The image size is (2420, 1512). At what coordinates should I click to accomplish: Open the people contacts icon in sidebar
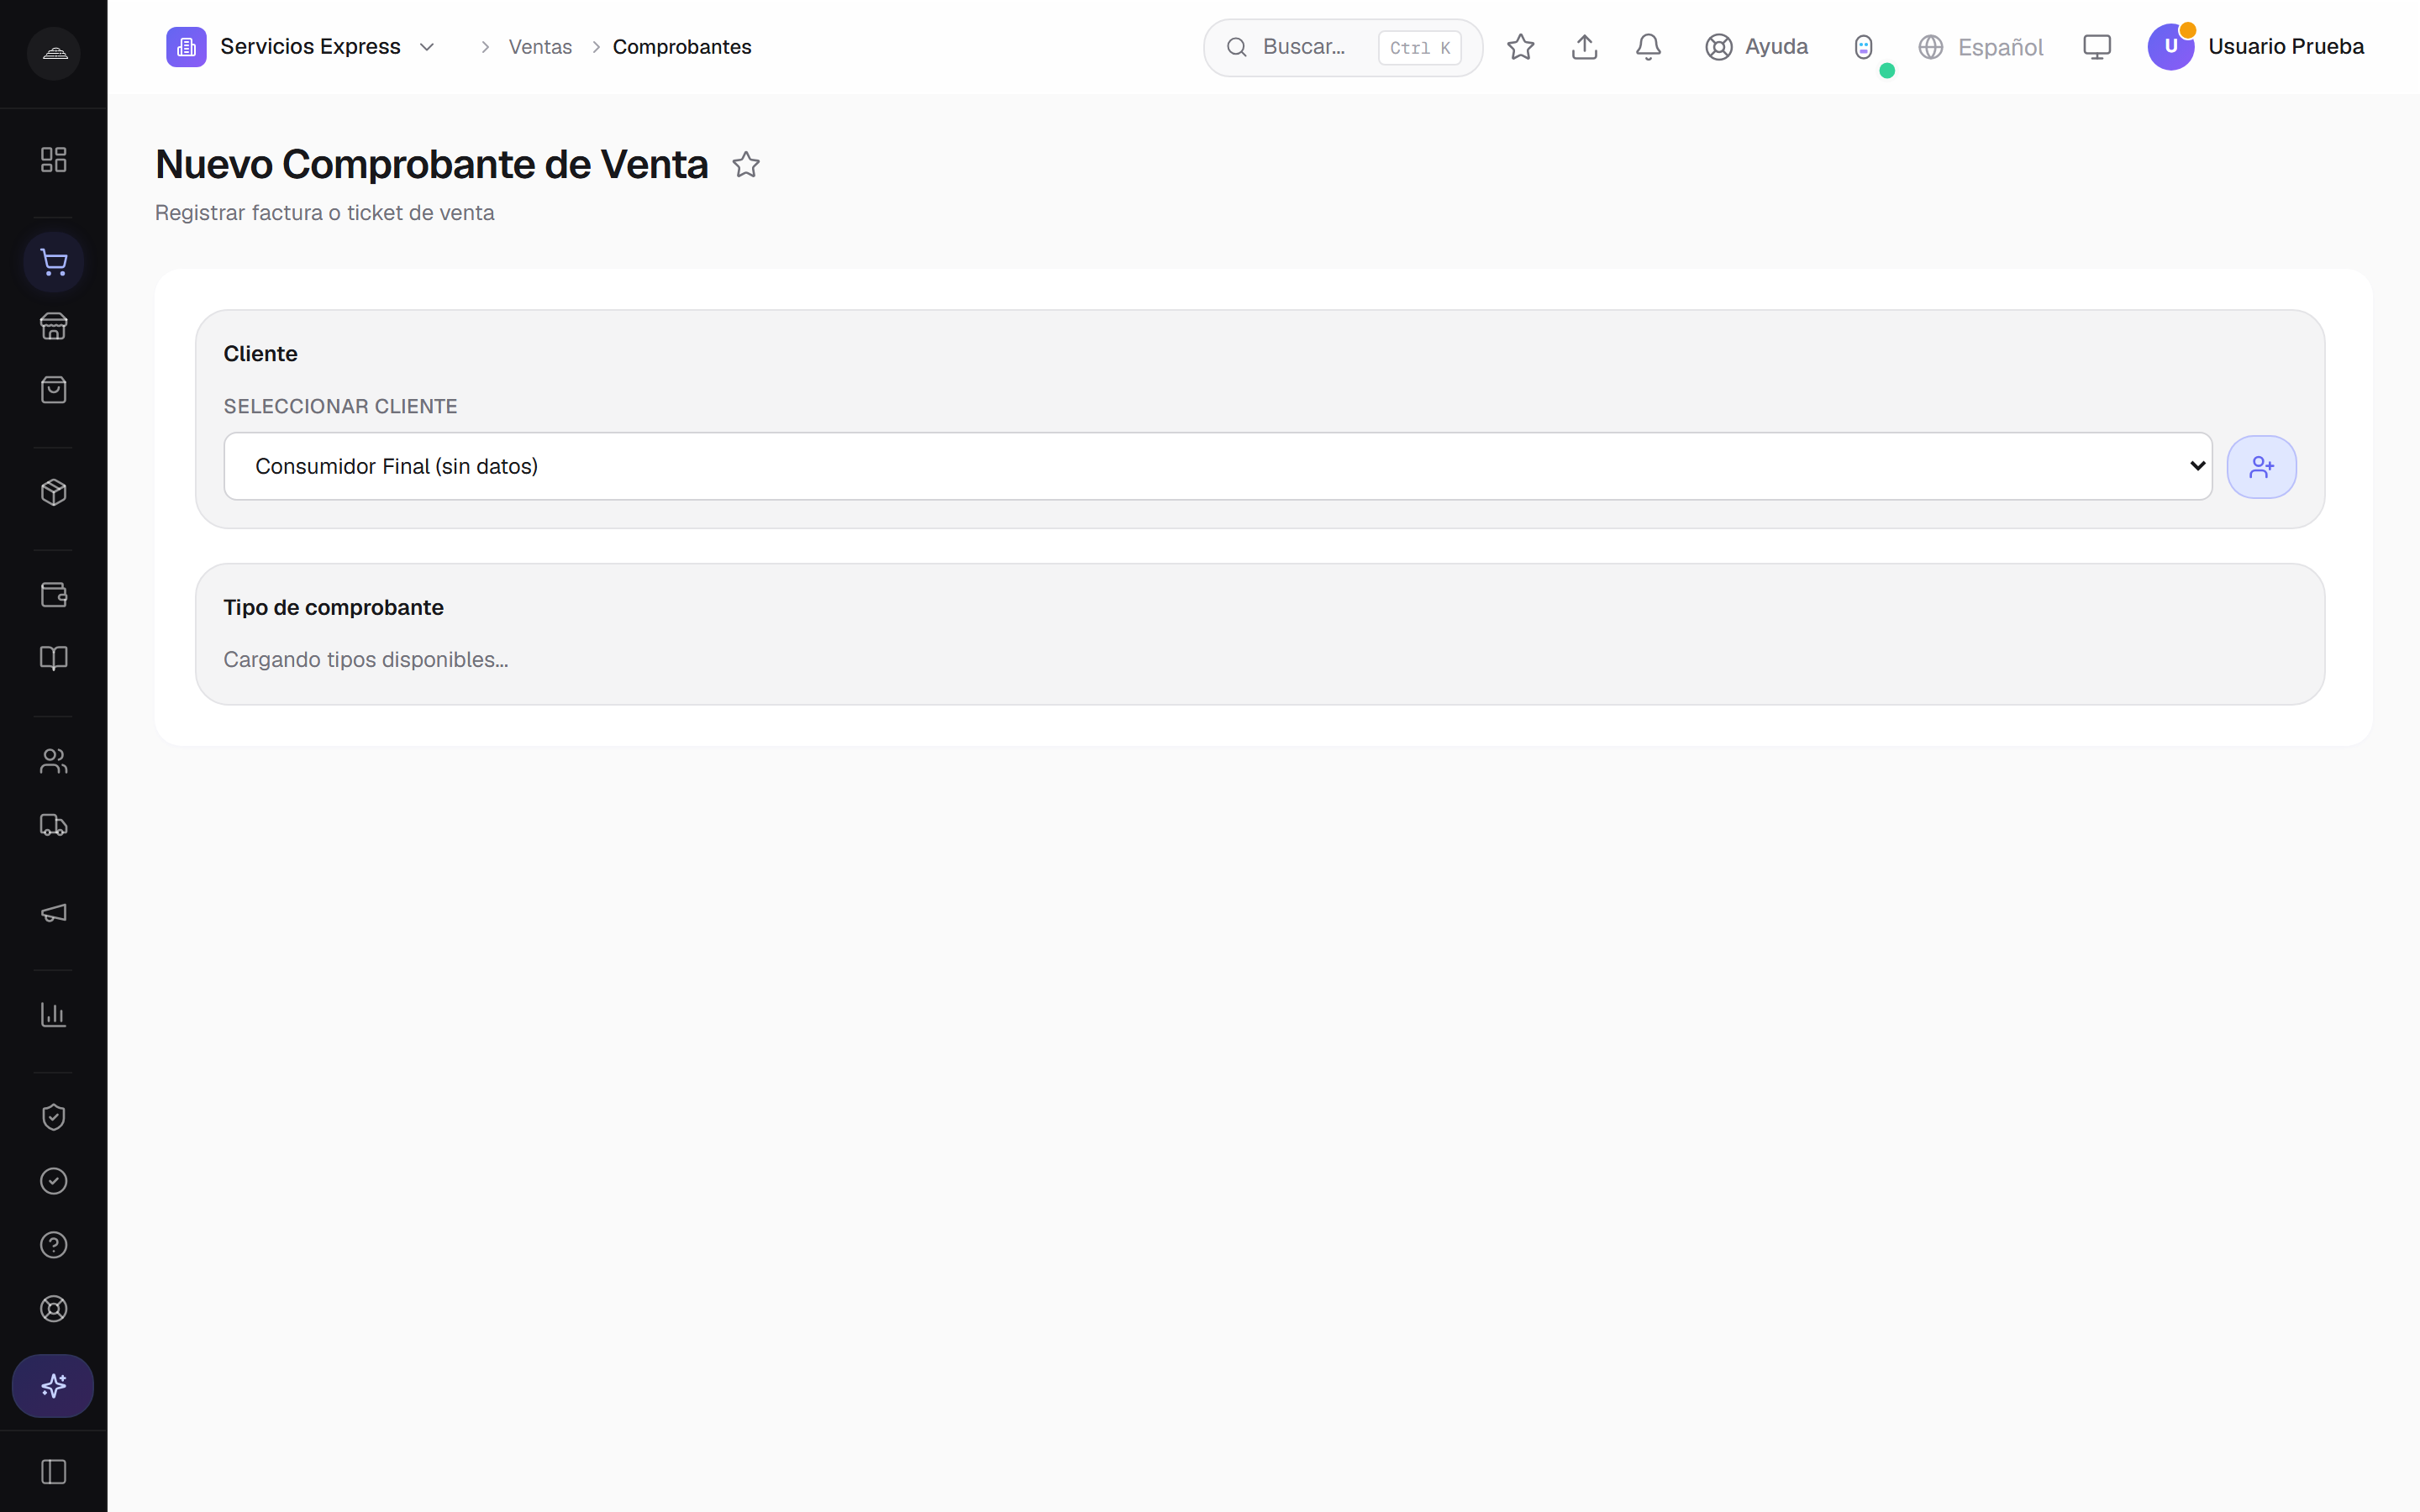point(54,761)
